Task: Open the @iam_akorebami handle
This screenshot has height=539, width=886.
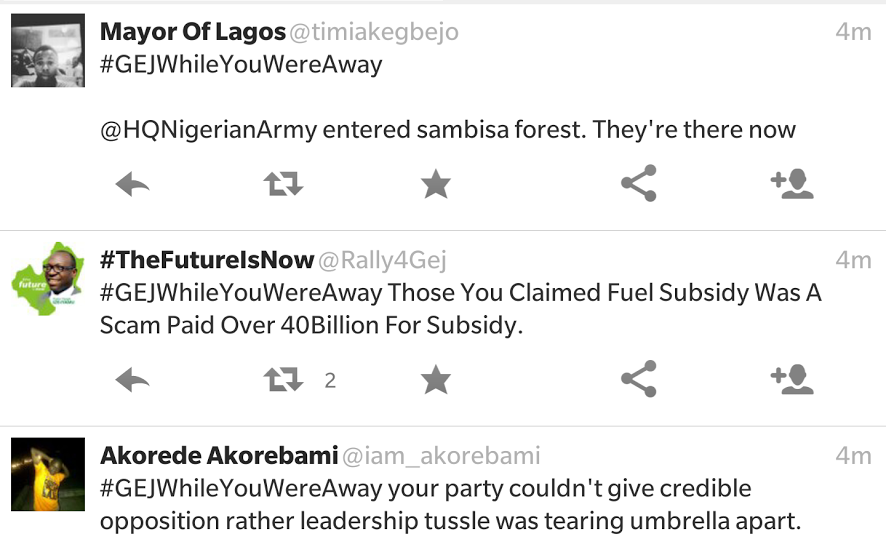Action: 441,456
